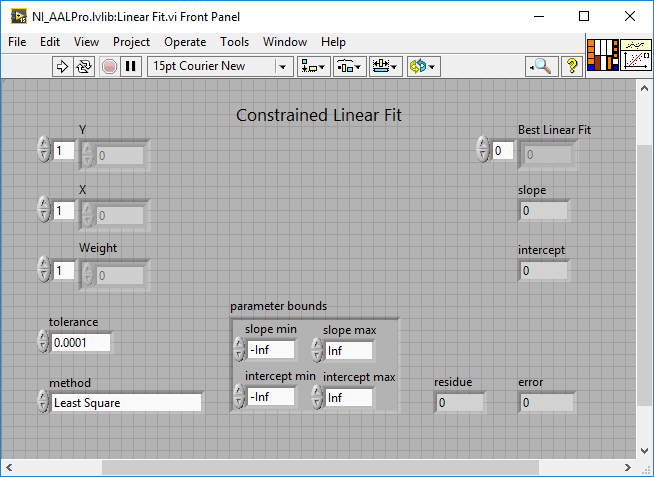Viewport: 654px width, 477px height.
Task: Click the VI icon thumbnail
Action: (636, 55)
